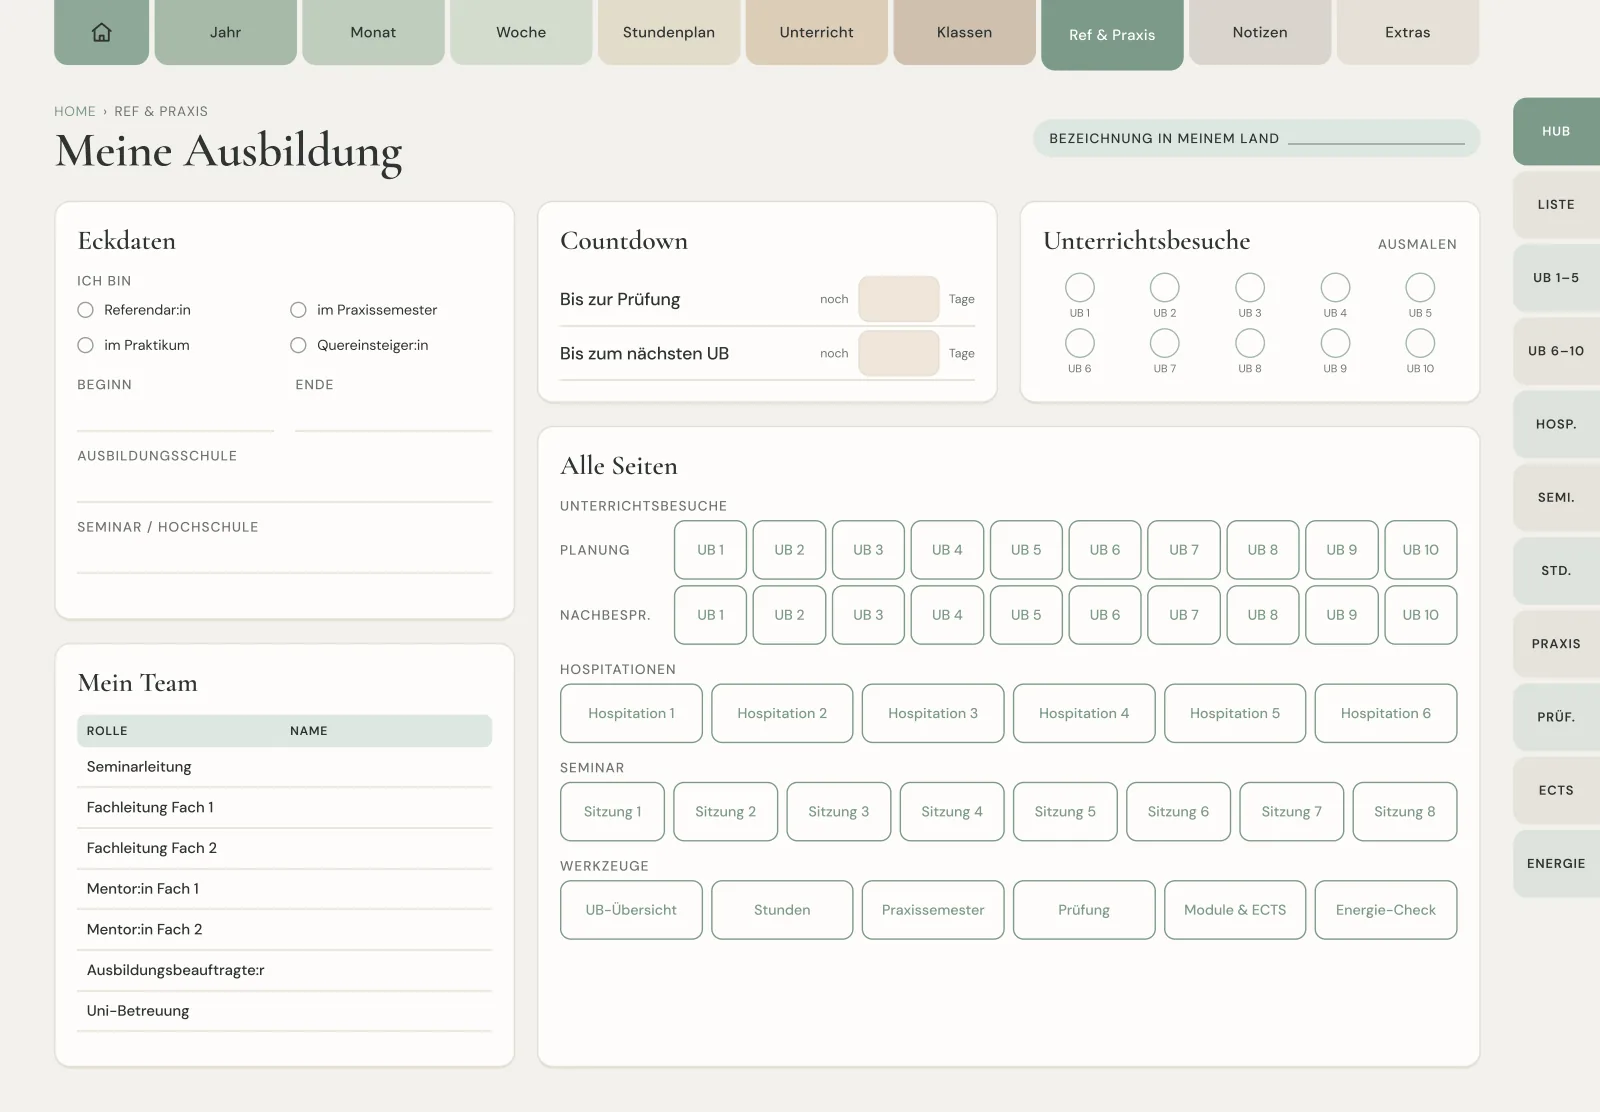Tick the UB 10 progress circle

(x=1420, y=343)
